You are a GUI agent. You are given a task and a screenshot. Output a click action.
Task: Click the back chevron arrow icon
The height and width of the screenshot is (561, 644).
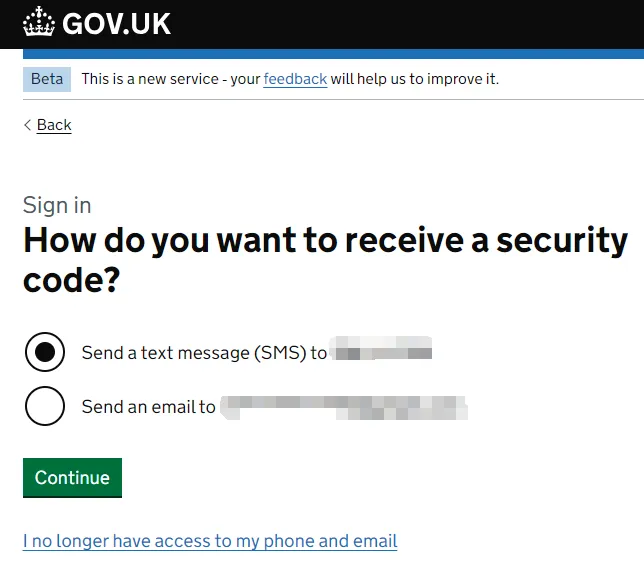tap(28, 125)
